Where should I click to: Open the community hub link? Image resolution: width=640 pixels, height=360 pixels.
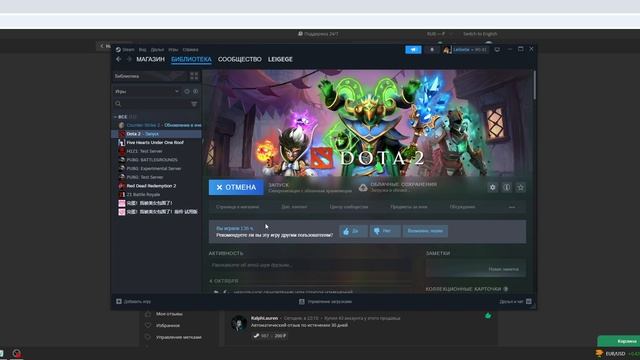click(349, 207)
